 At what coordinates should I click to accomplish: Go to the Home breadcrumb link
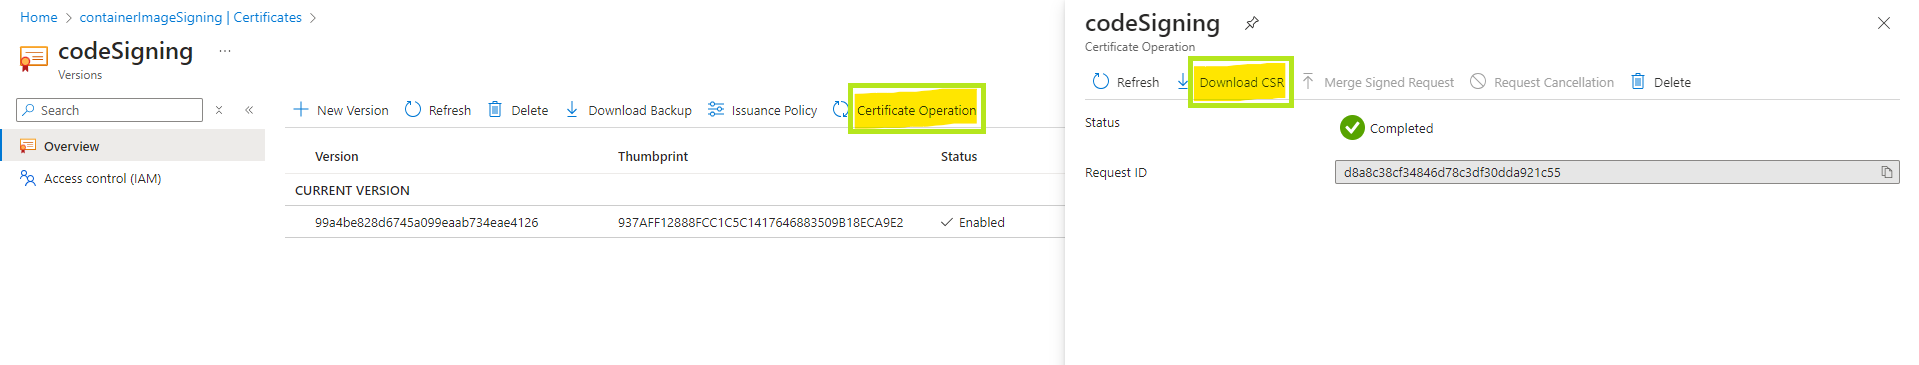(39, 17)
